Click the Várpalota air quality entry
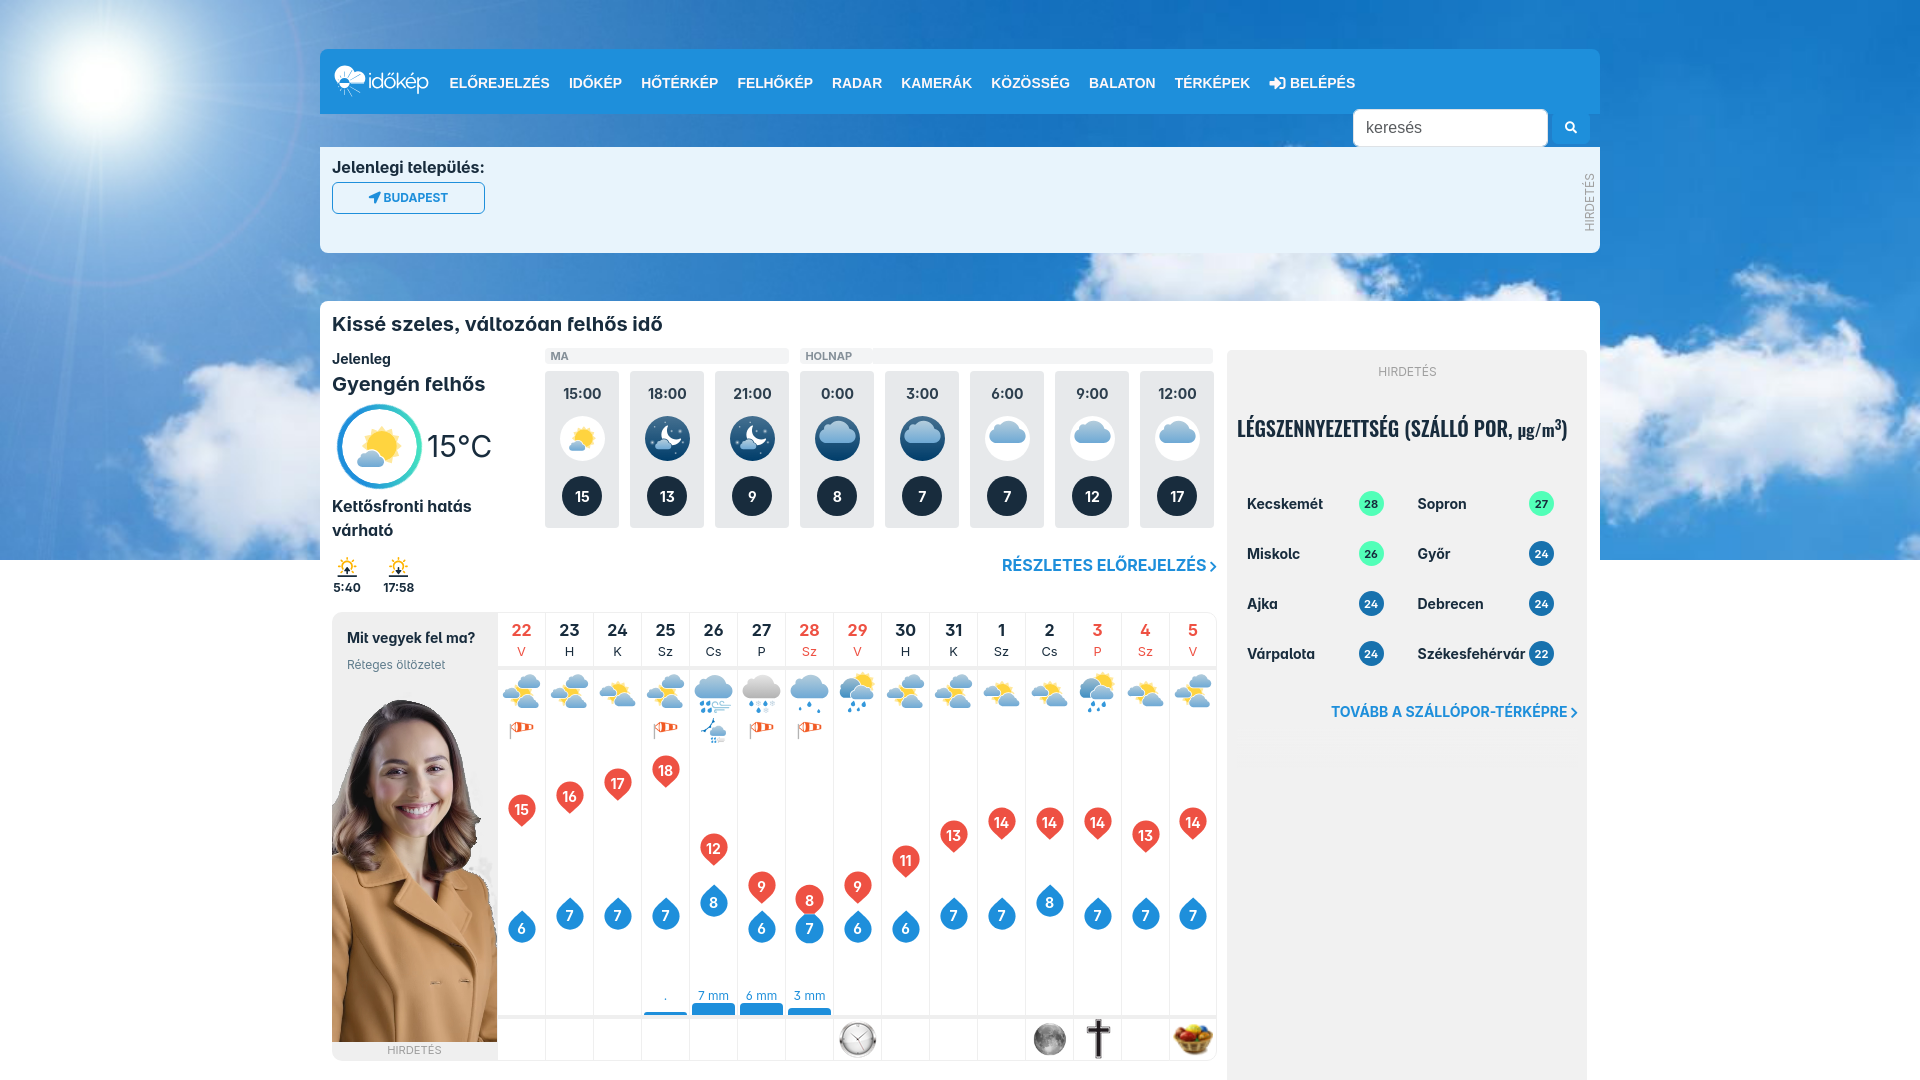Image resolution: width=1920 pixels, height=1080 pixels. point(1315,654)
